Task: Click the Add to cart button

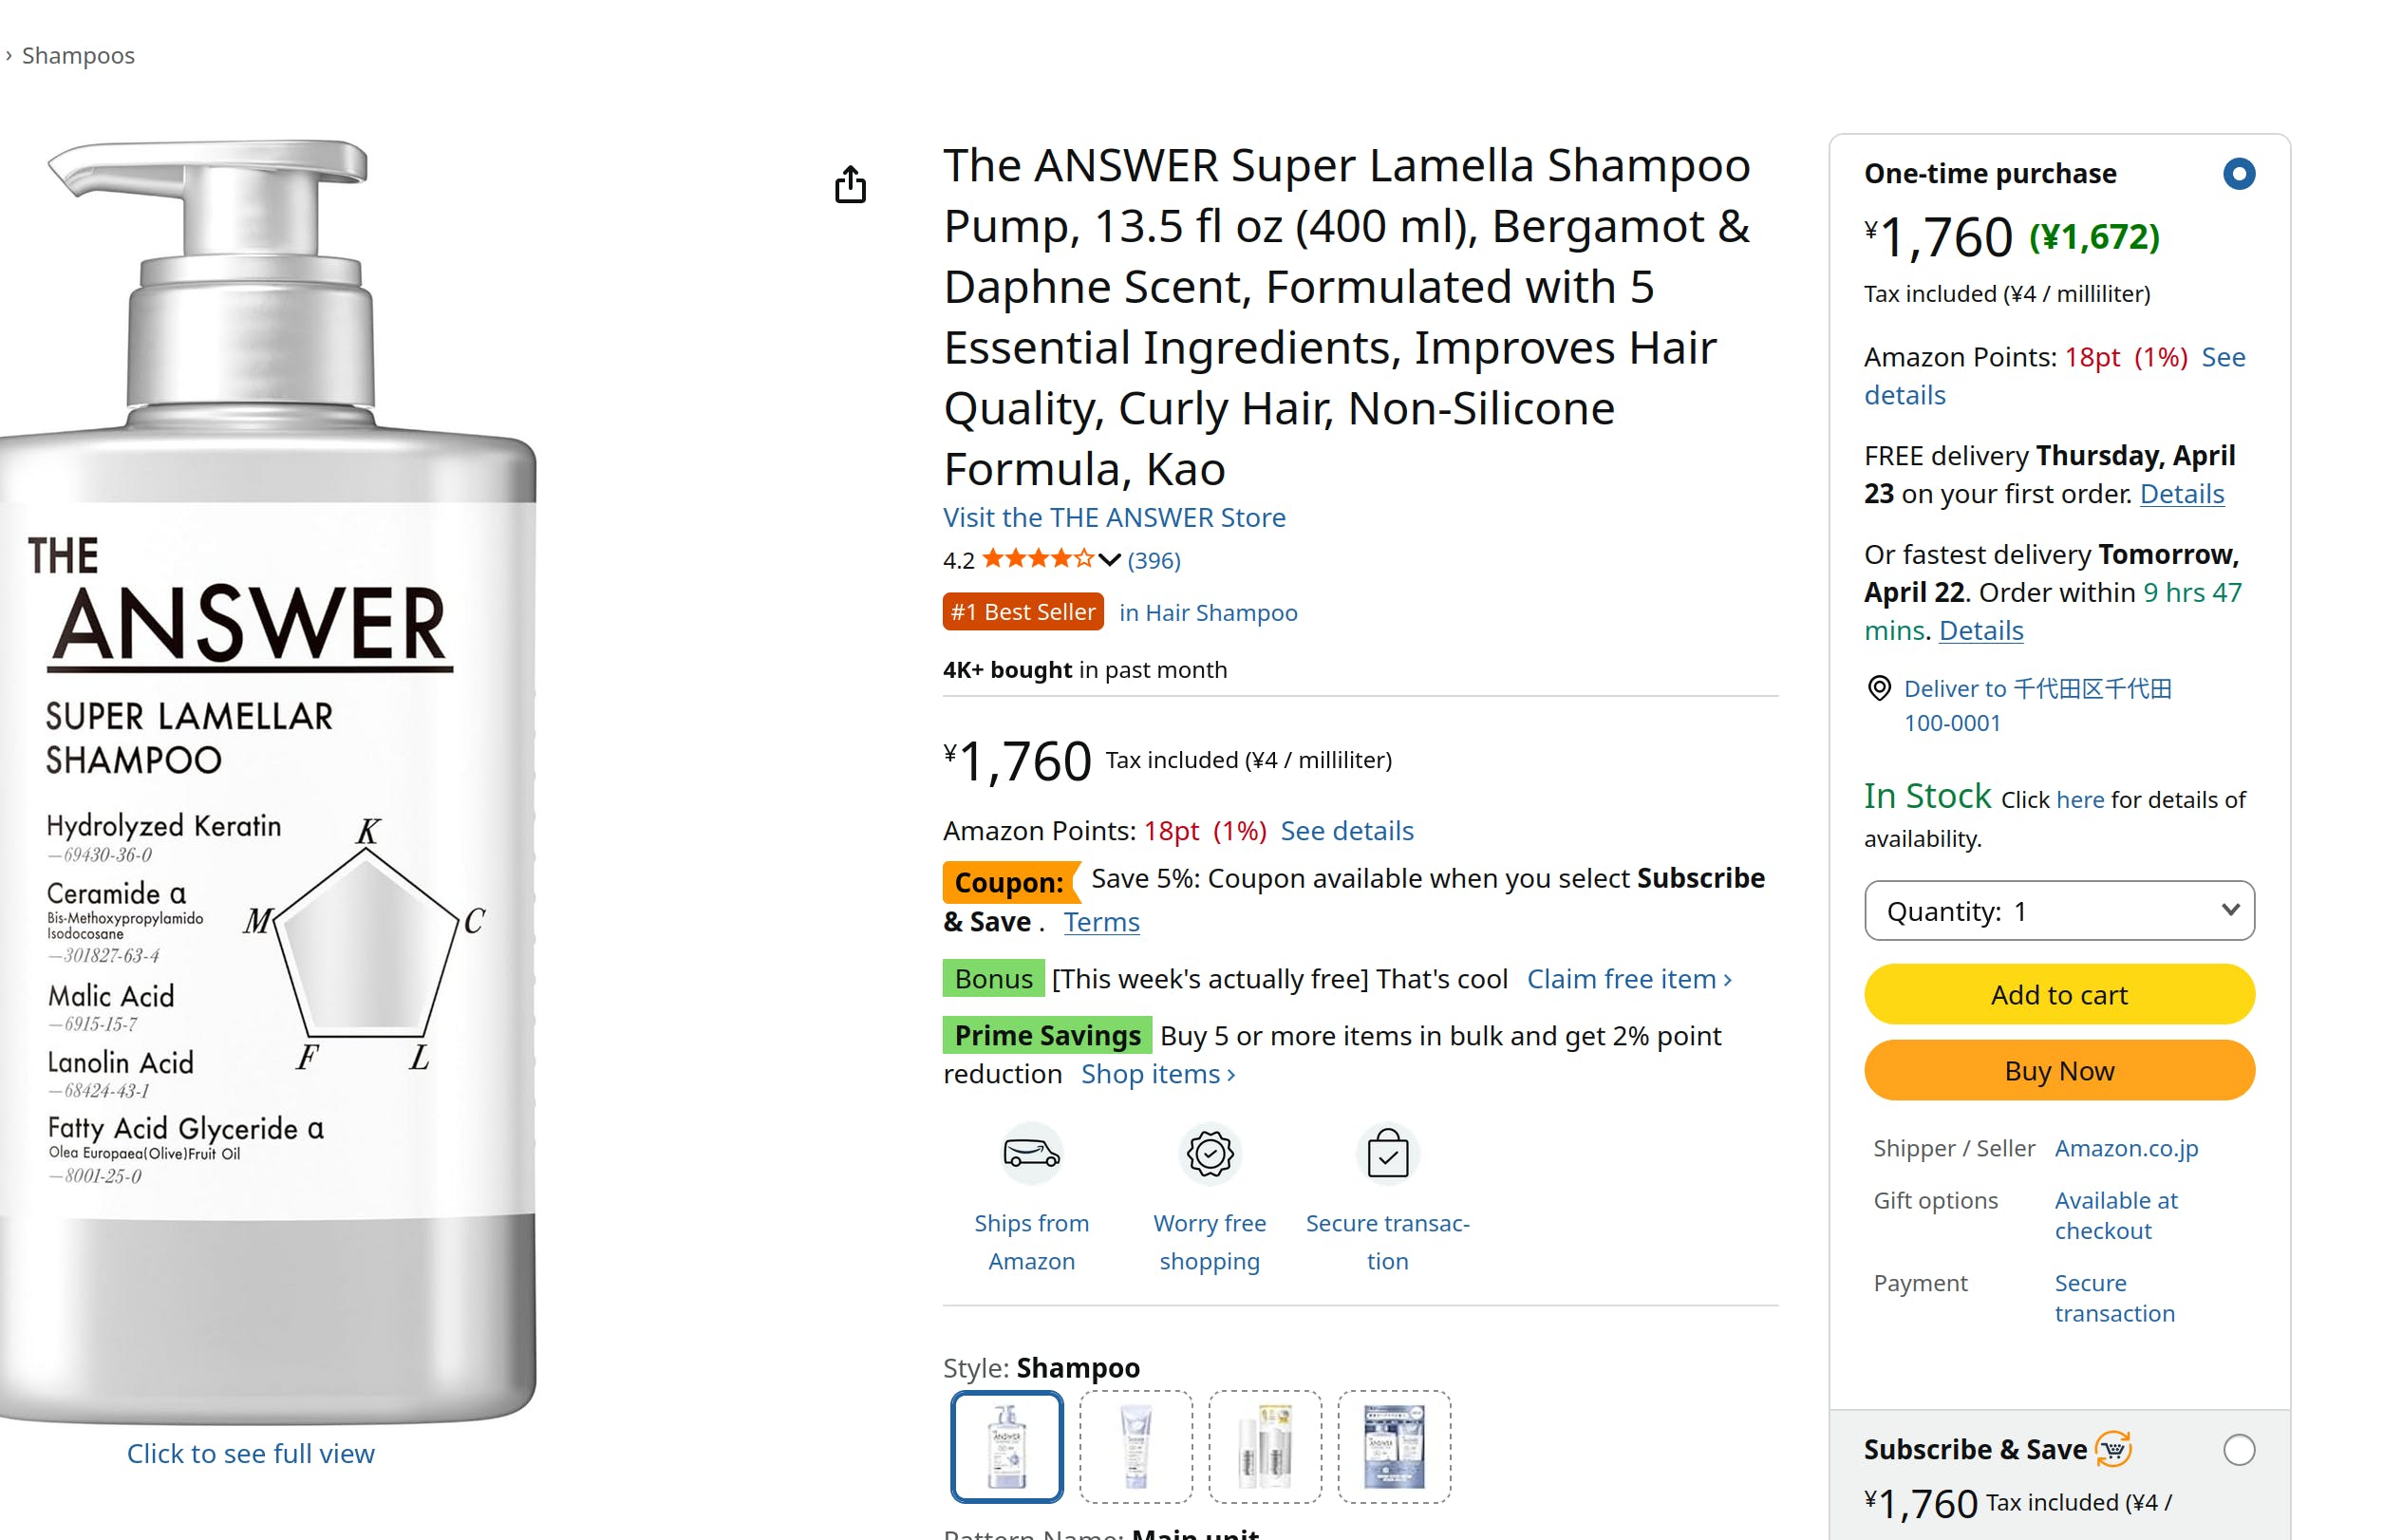Action: point(2058,994)
